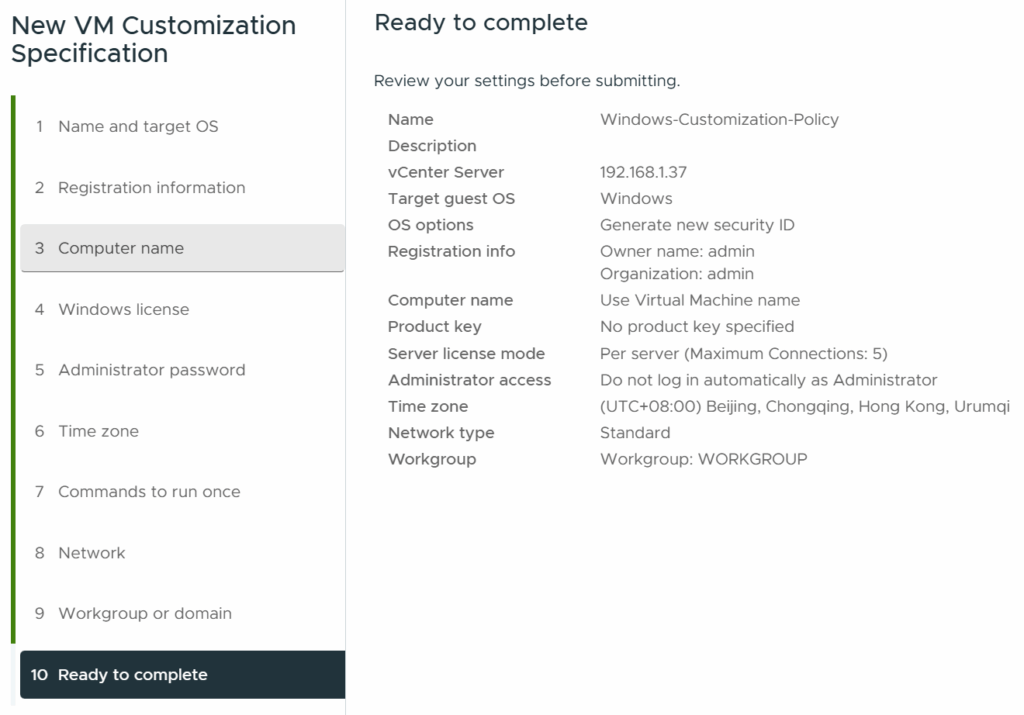Click Review your settings before submitting text
1024x715 pixels.
(x=526, y=81)
